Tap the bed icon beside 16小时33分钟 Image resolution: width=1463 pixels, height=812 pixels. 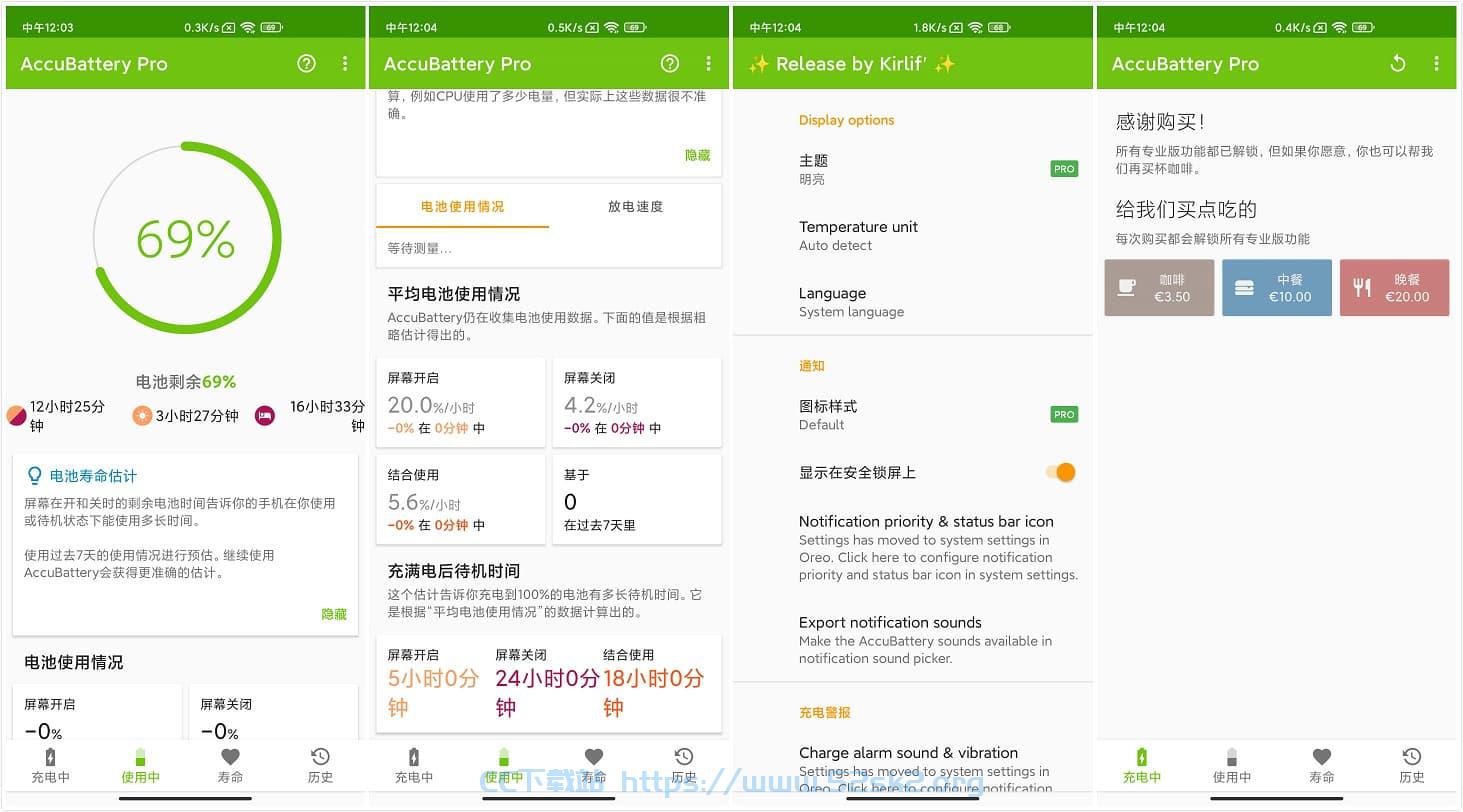(x=264, y=416)
